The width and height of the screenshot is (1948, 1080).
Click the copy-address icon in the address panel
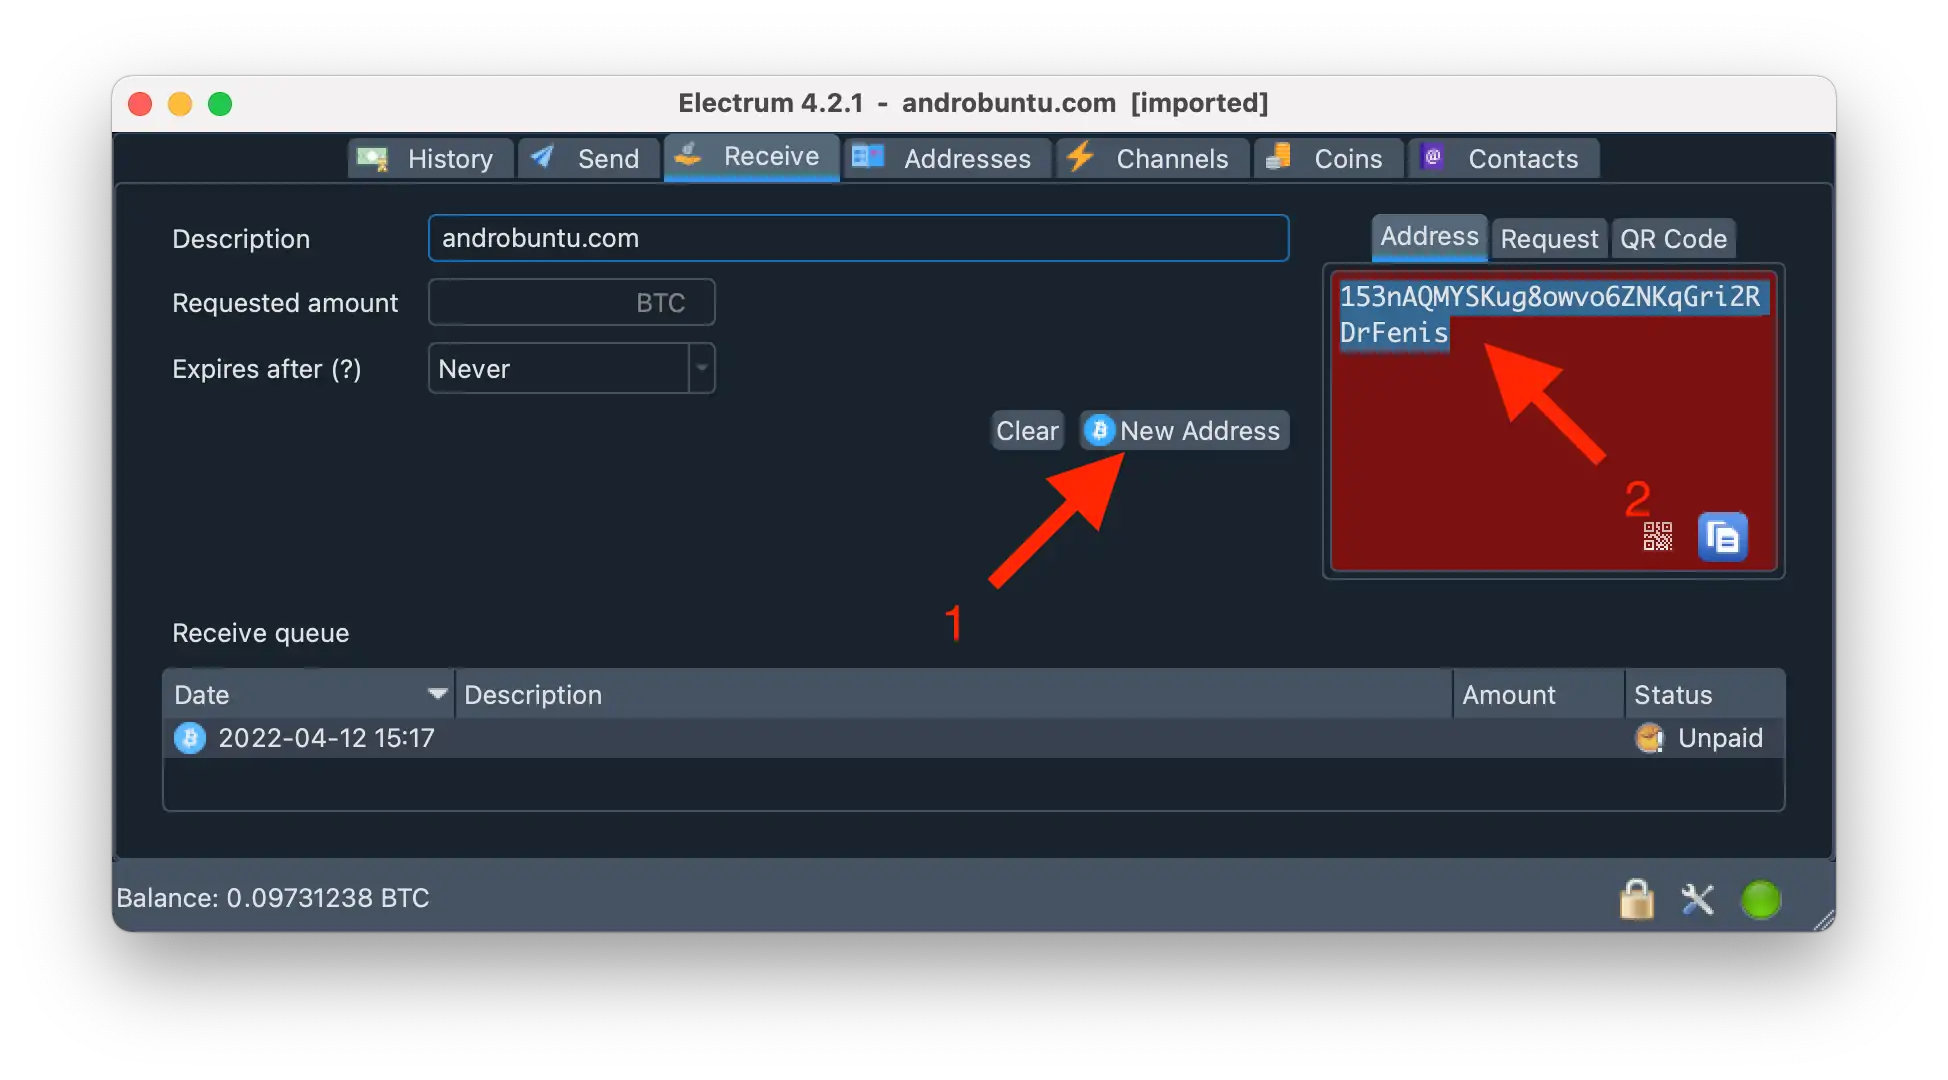pos(1723,537)
